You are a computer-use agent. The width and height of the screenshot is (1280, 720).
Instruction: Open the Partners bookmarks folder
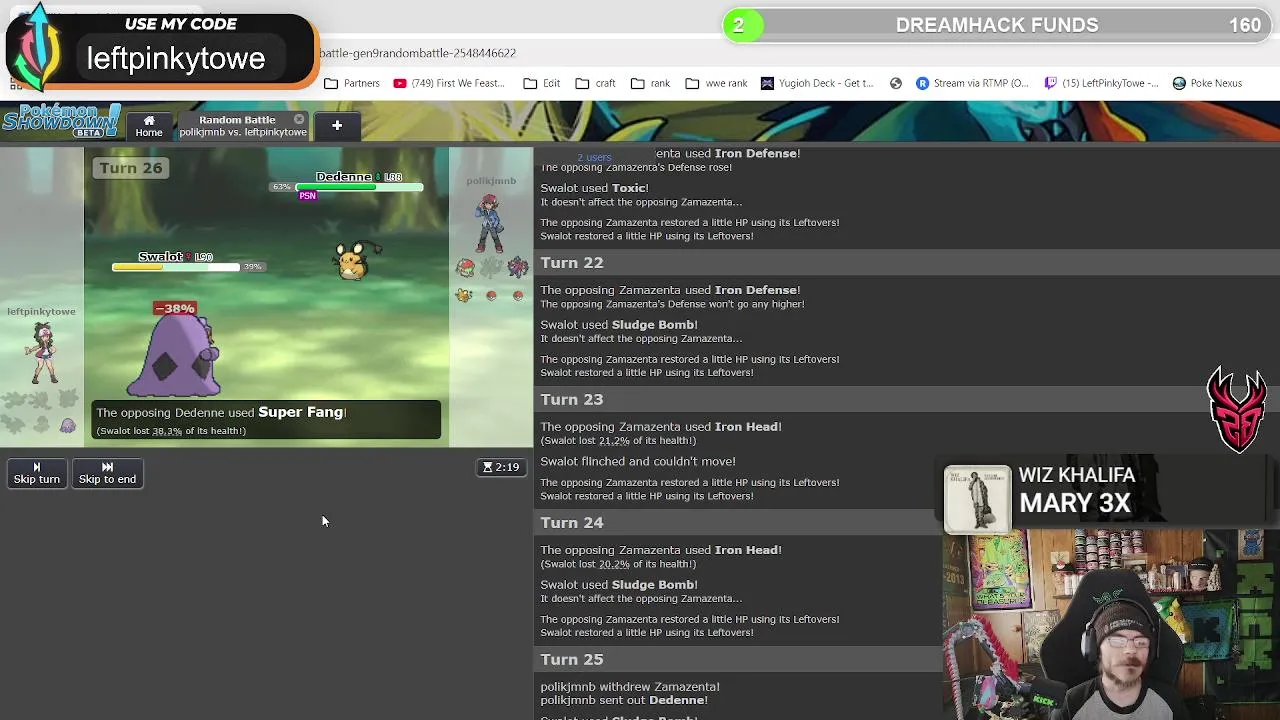point(352,83)
